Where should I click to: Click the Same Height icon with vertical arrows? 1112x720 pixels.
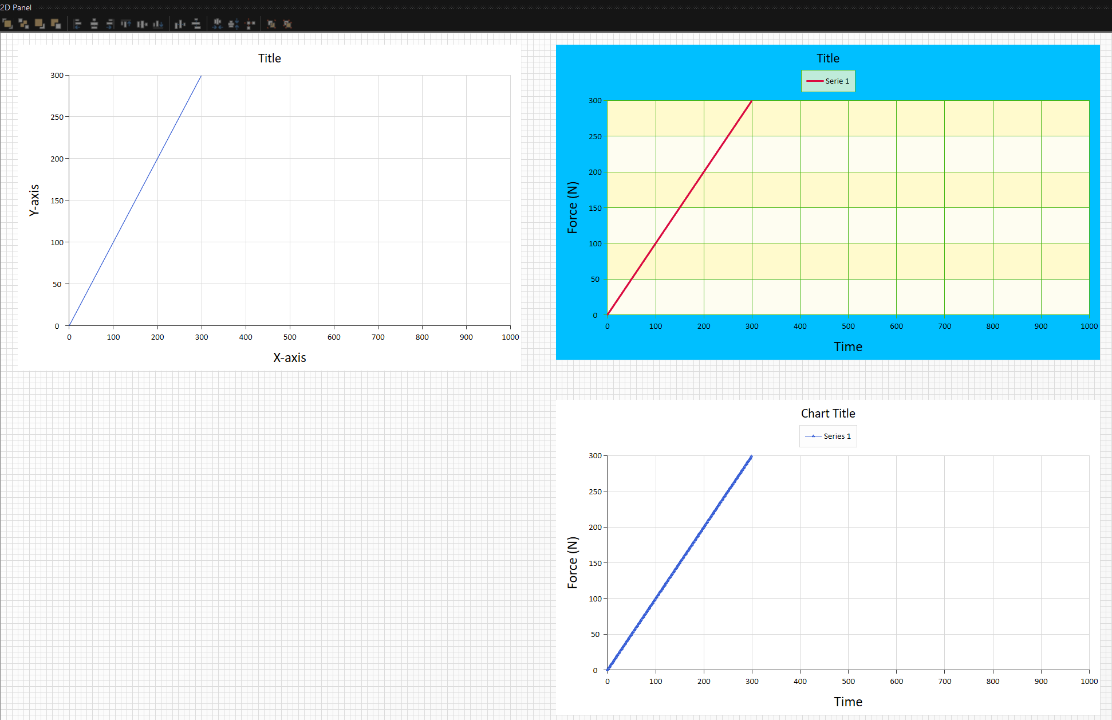pos(234,24)
